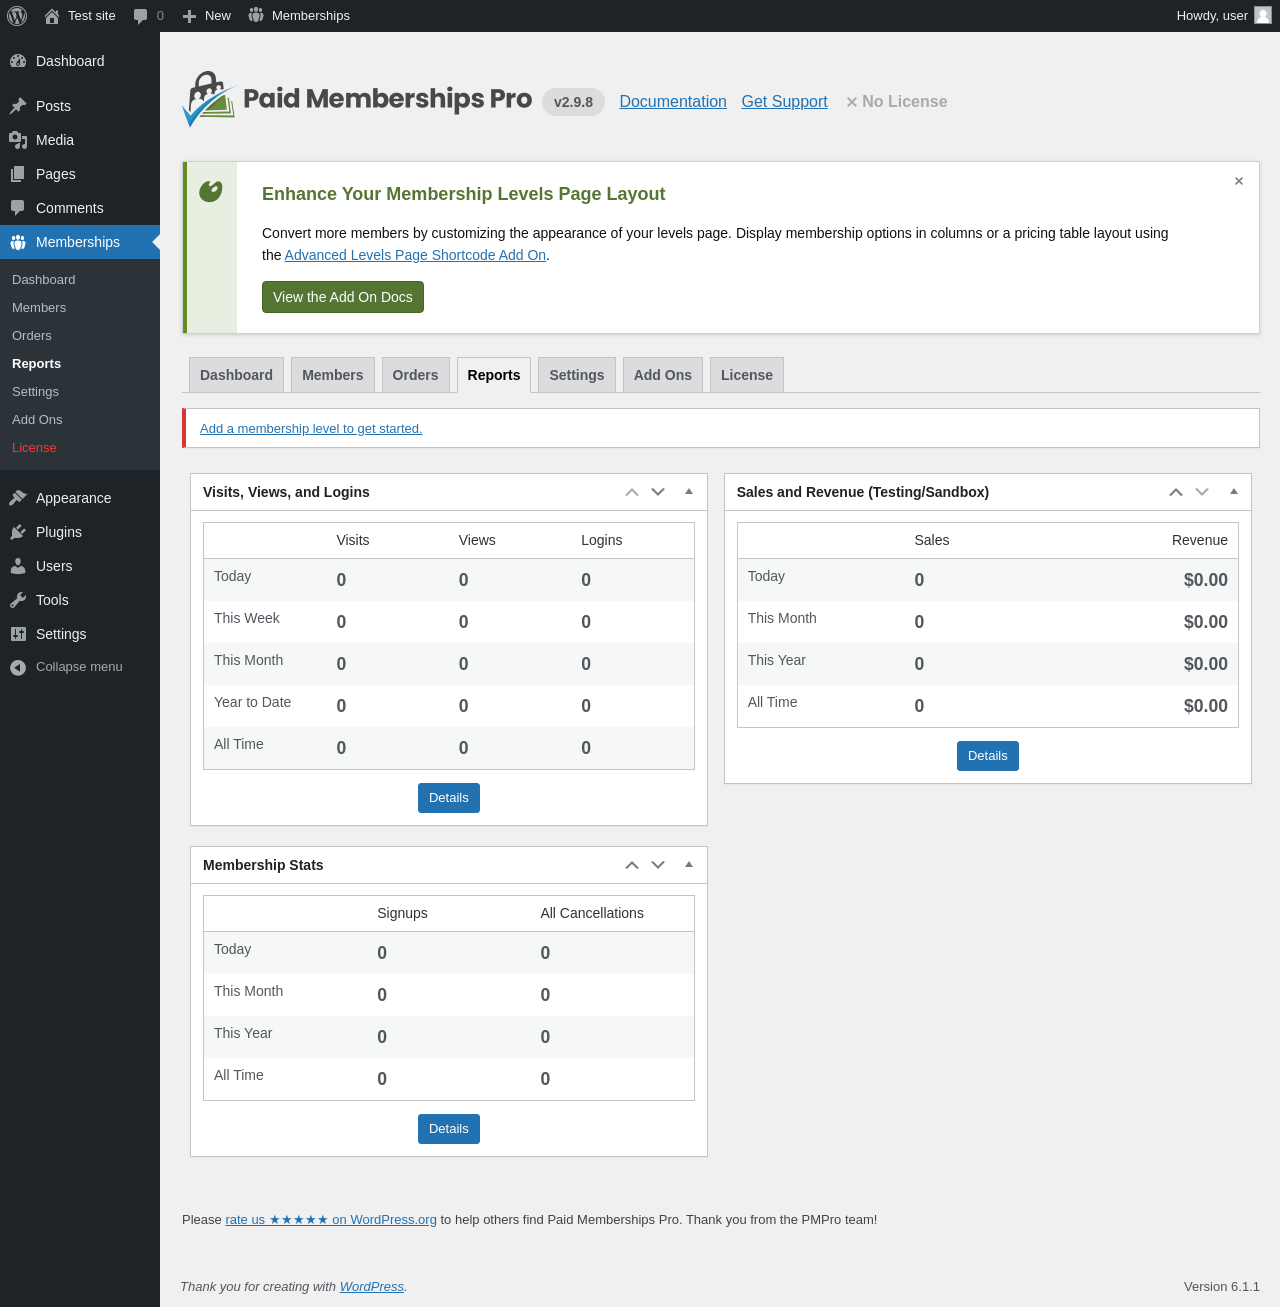Switch to the Settings tab
The width and height of the screenshot is (1280, 1307).
pos(577,375)
